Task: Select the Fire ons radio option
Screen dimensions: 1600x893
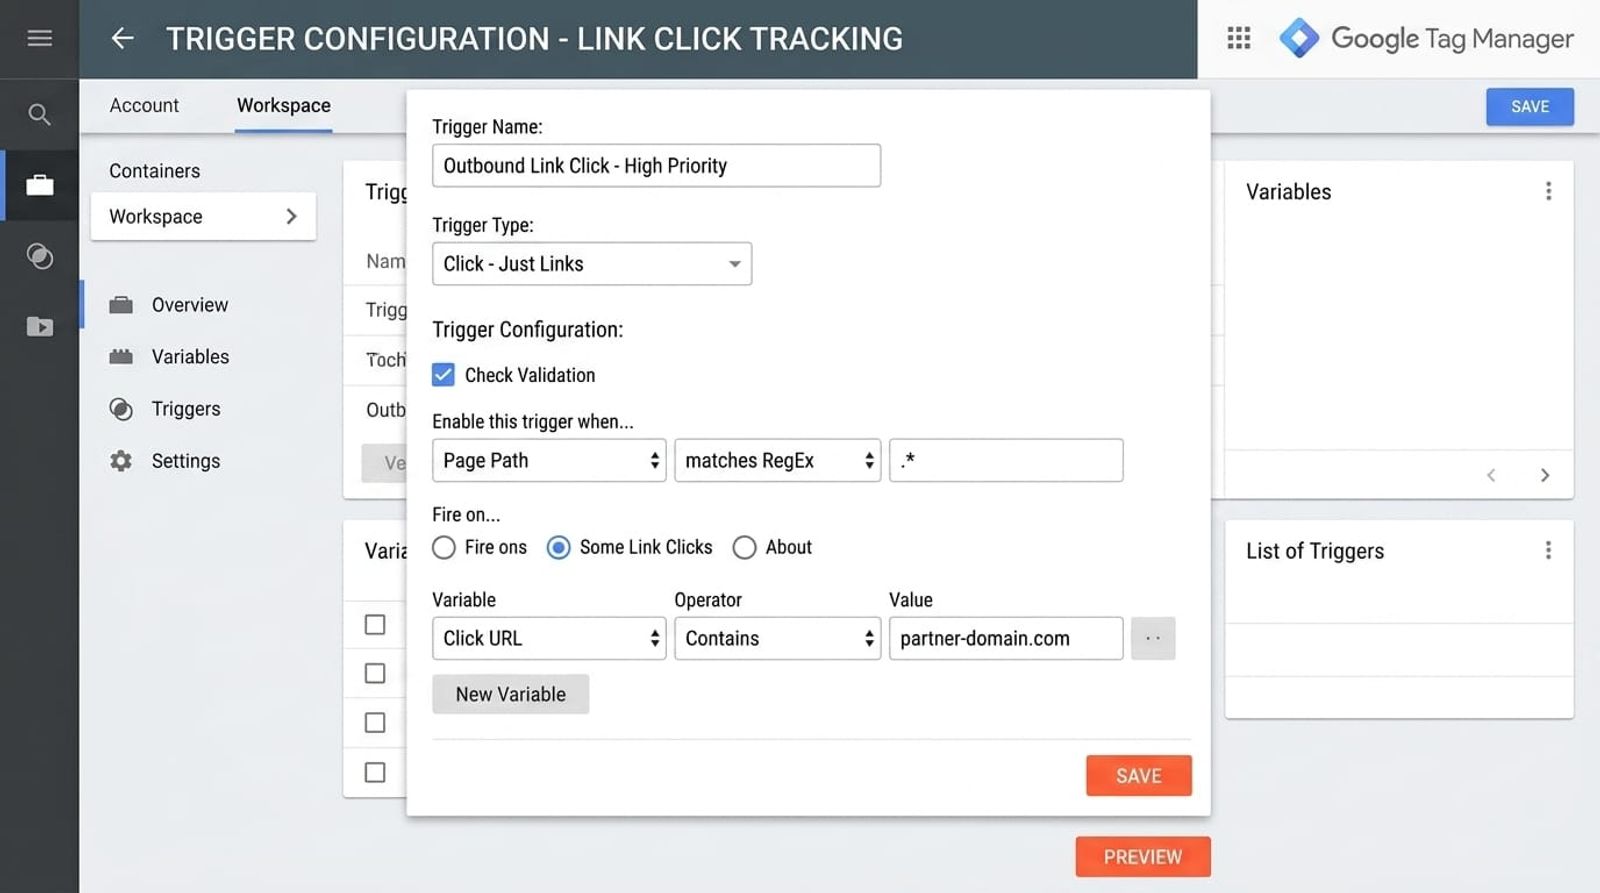Action: coord(444,548)
